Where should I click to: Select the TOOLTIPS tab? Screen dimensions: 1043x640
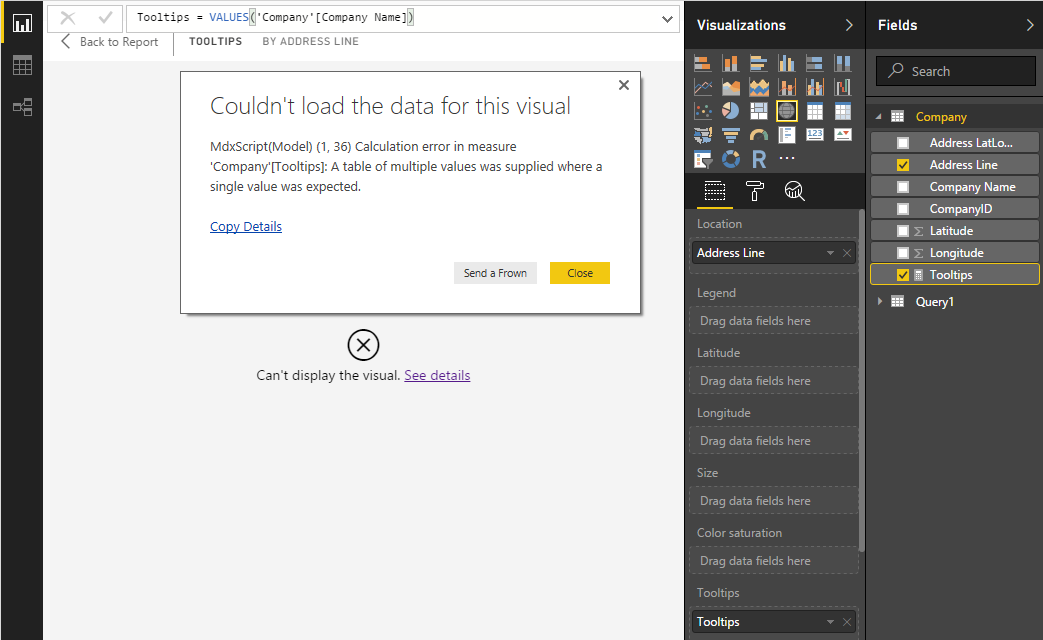pos(216,41)
